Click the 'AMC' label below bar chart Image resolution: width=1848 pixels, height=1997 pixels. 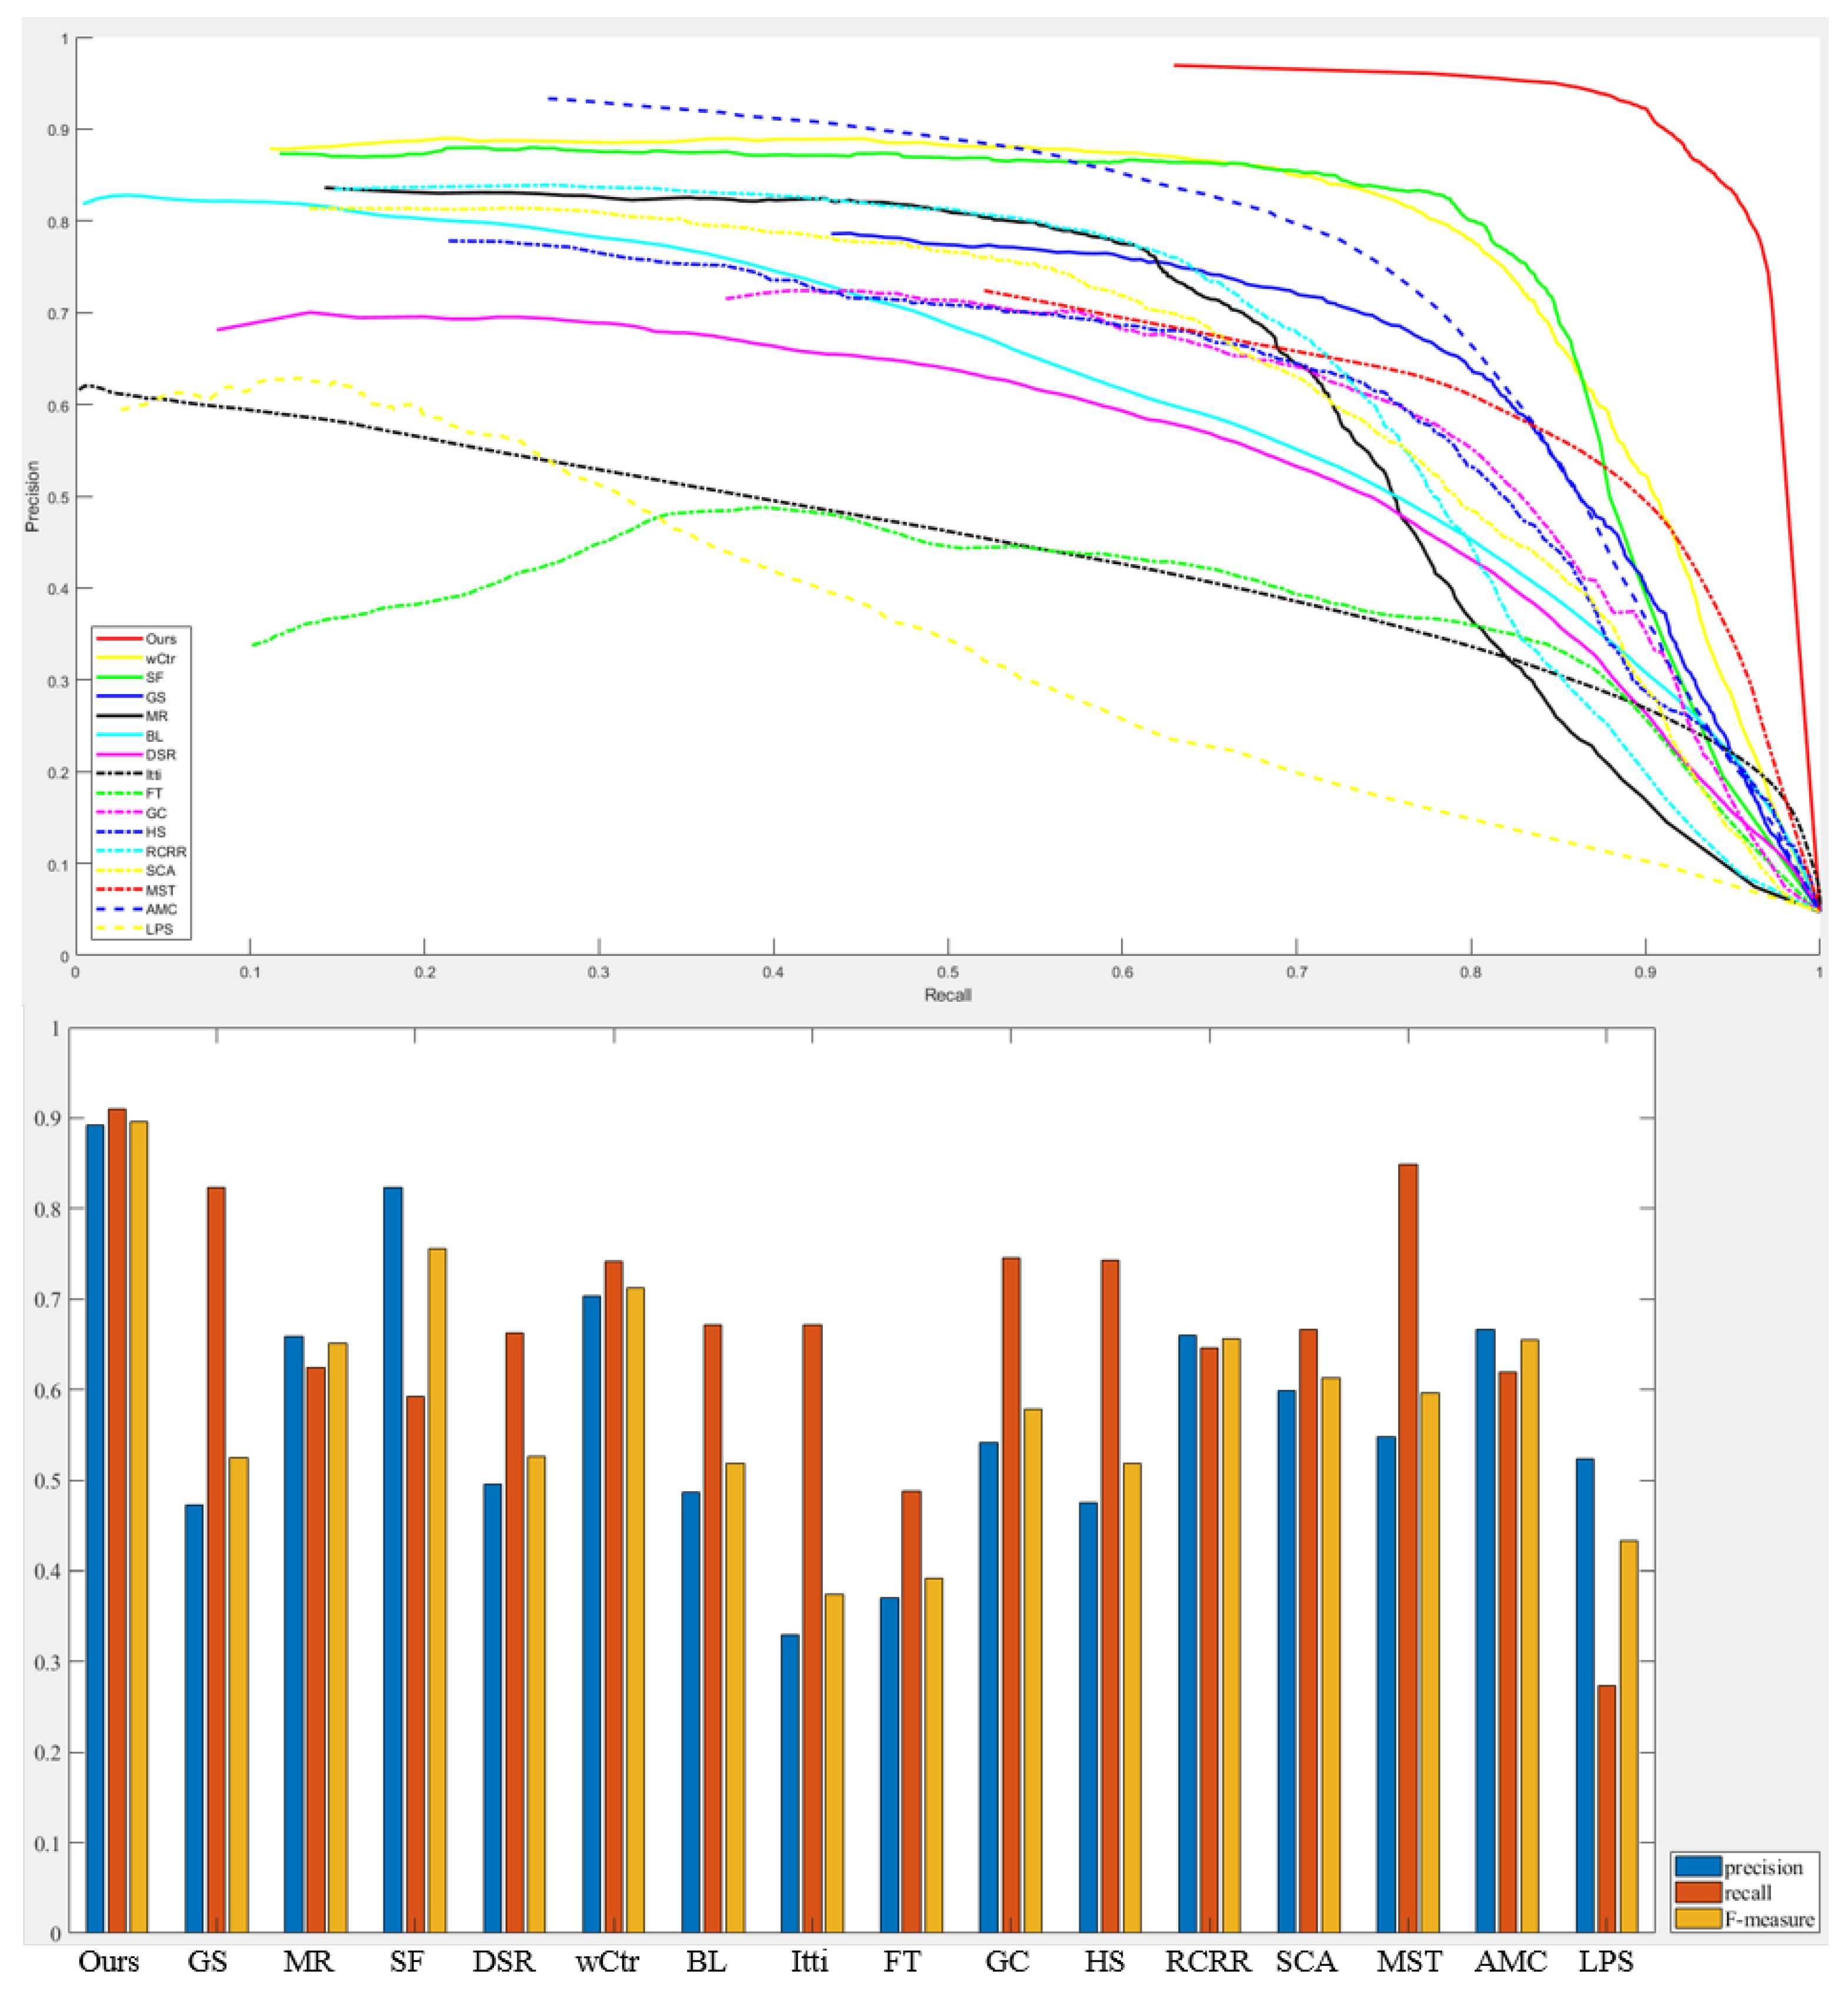pyautogui.click(x=1510, y=1962)
